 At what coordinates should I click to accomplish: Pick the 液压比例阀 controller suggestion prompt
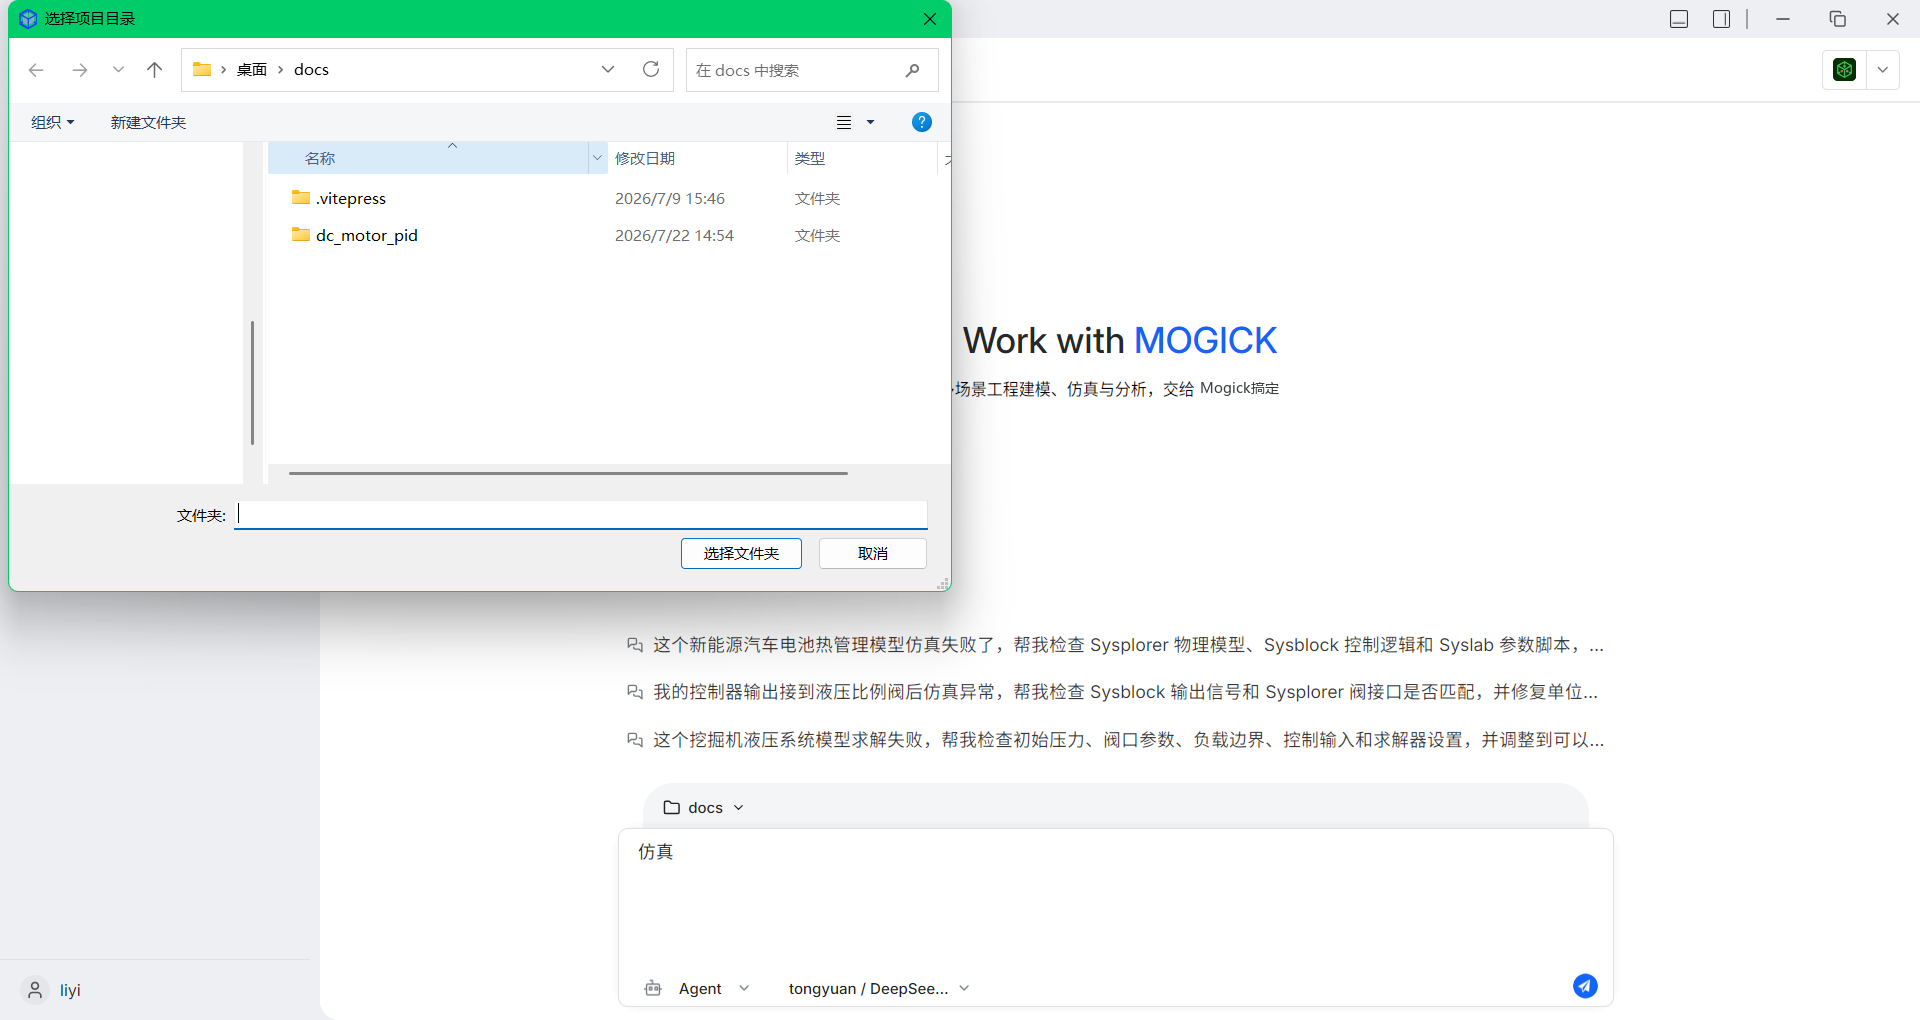[1112, 692]
